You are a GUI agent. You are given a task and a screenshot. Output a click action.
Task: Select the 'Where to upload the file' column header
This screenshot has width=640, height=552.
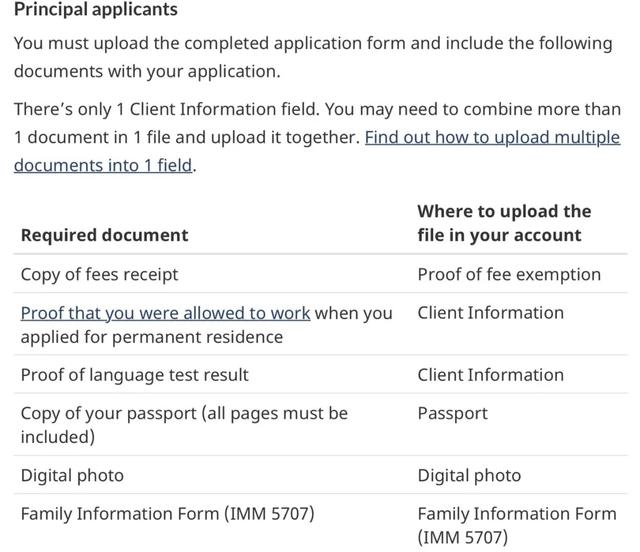coord(504,223)
